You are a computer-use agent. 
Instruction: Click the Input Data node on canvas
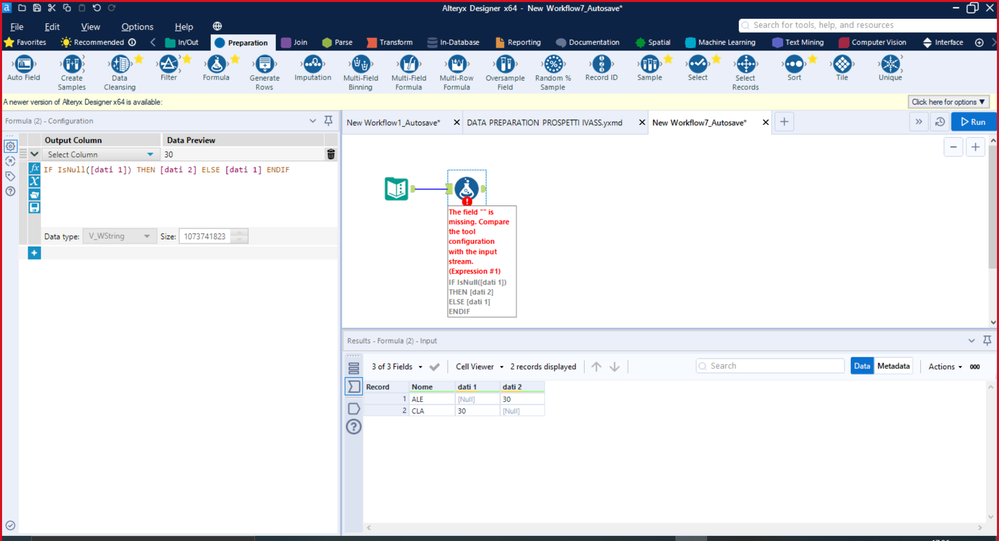396,189
